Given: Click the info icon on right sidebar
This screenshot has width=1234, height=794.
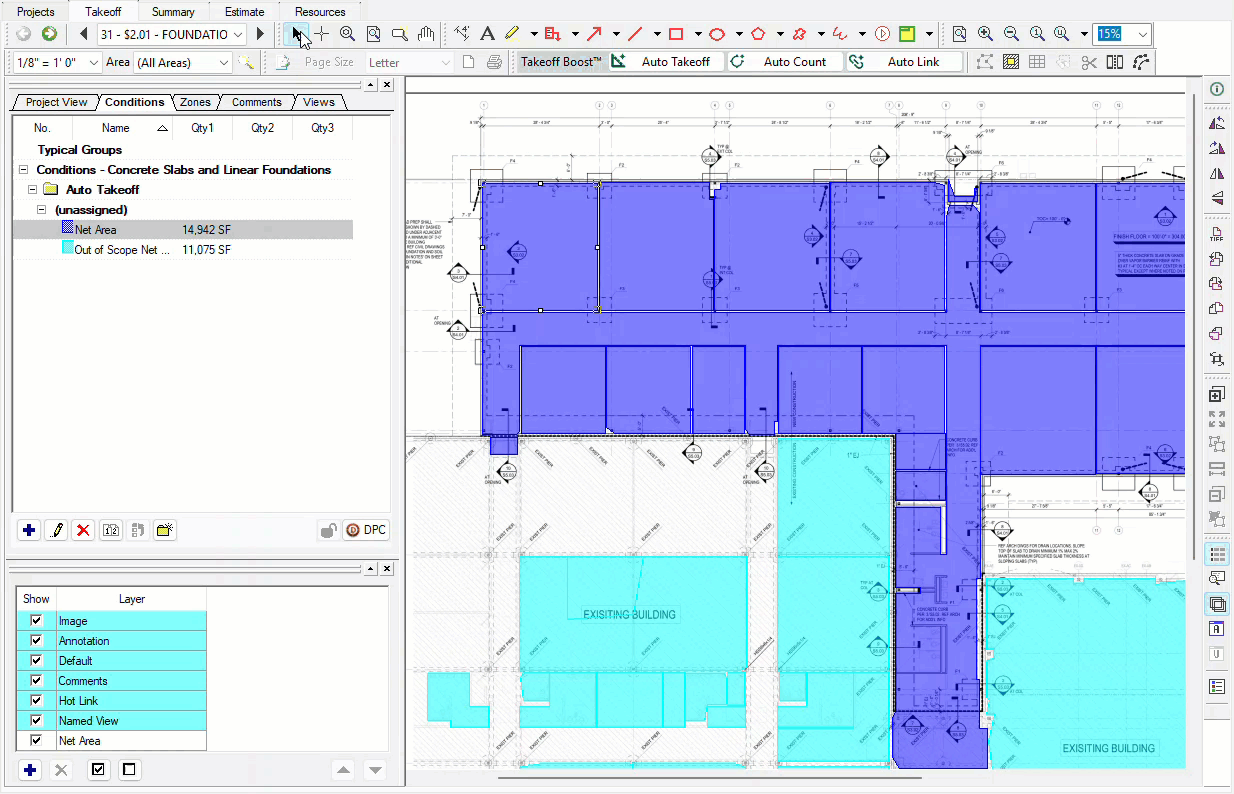Looking at the screenshot, I should tap(1217, 89).
